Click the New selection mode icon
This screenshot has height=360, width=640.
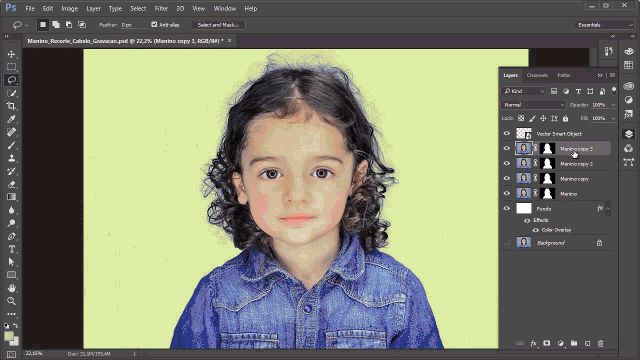pos(42,25)
